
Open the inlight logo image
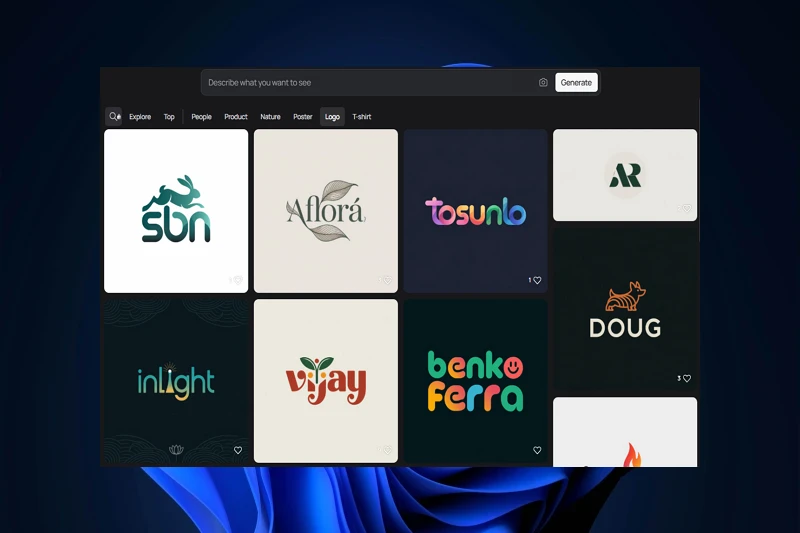[x=176, y=382]
